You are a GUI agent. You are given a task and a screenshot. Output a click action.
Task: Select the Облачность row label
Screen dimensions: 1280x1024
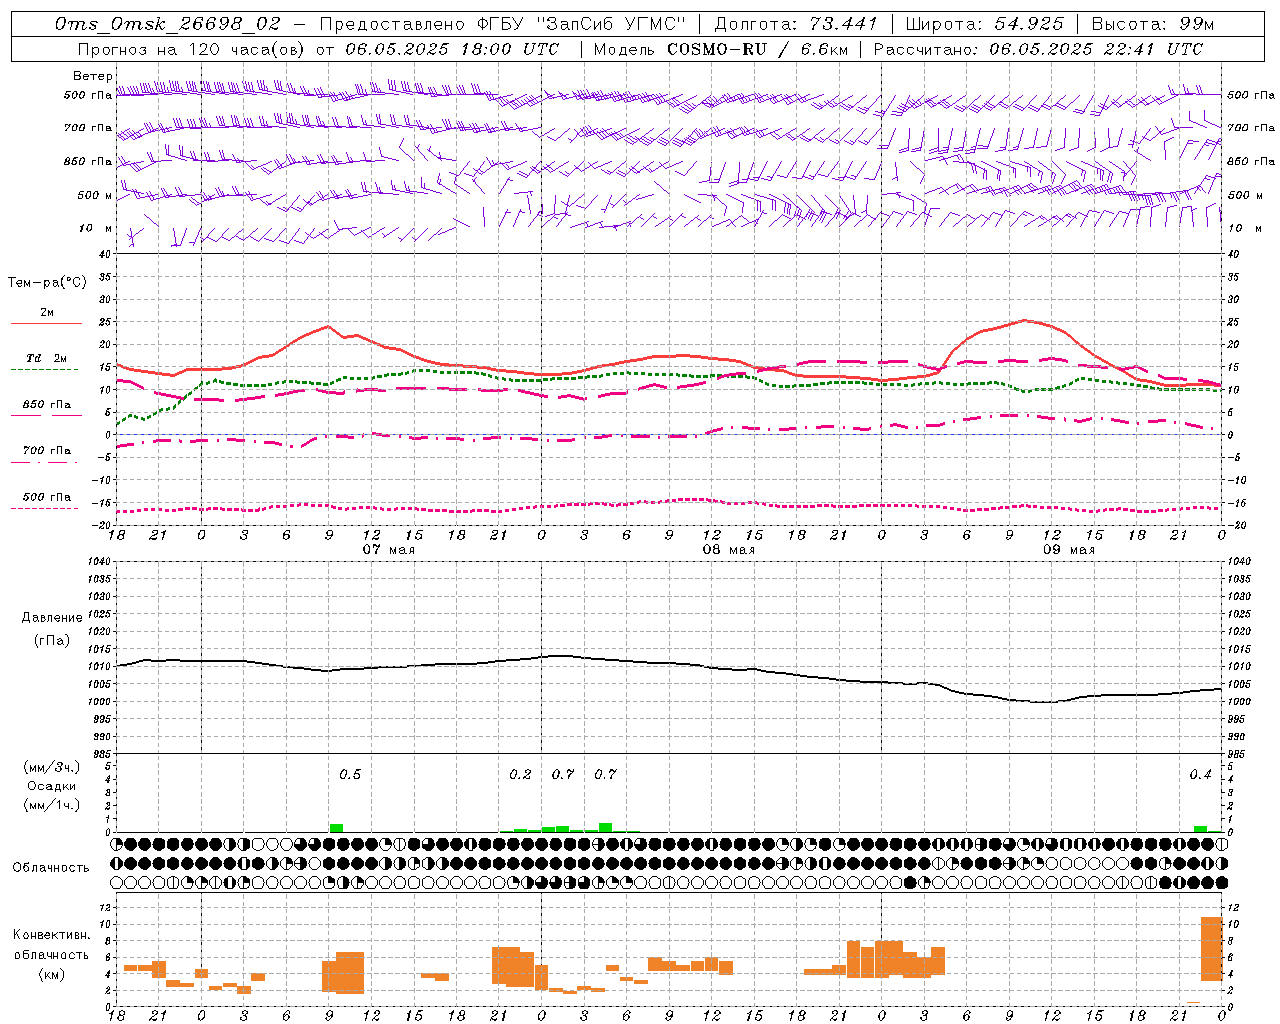[51, 868]
